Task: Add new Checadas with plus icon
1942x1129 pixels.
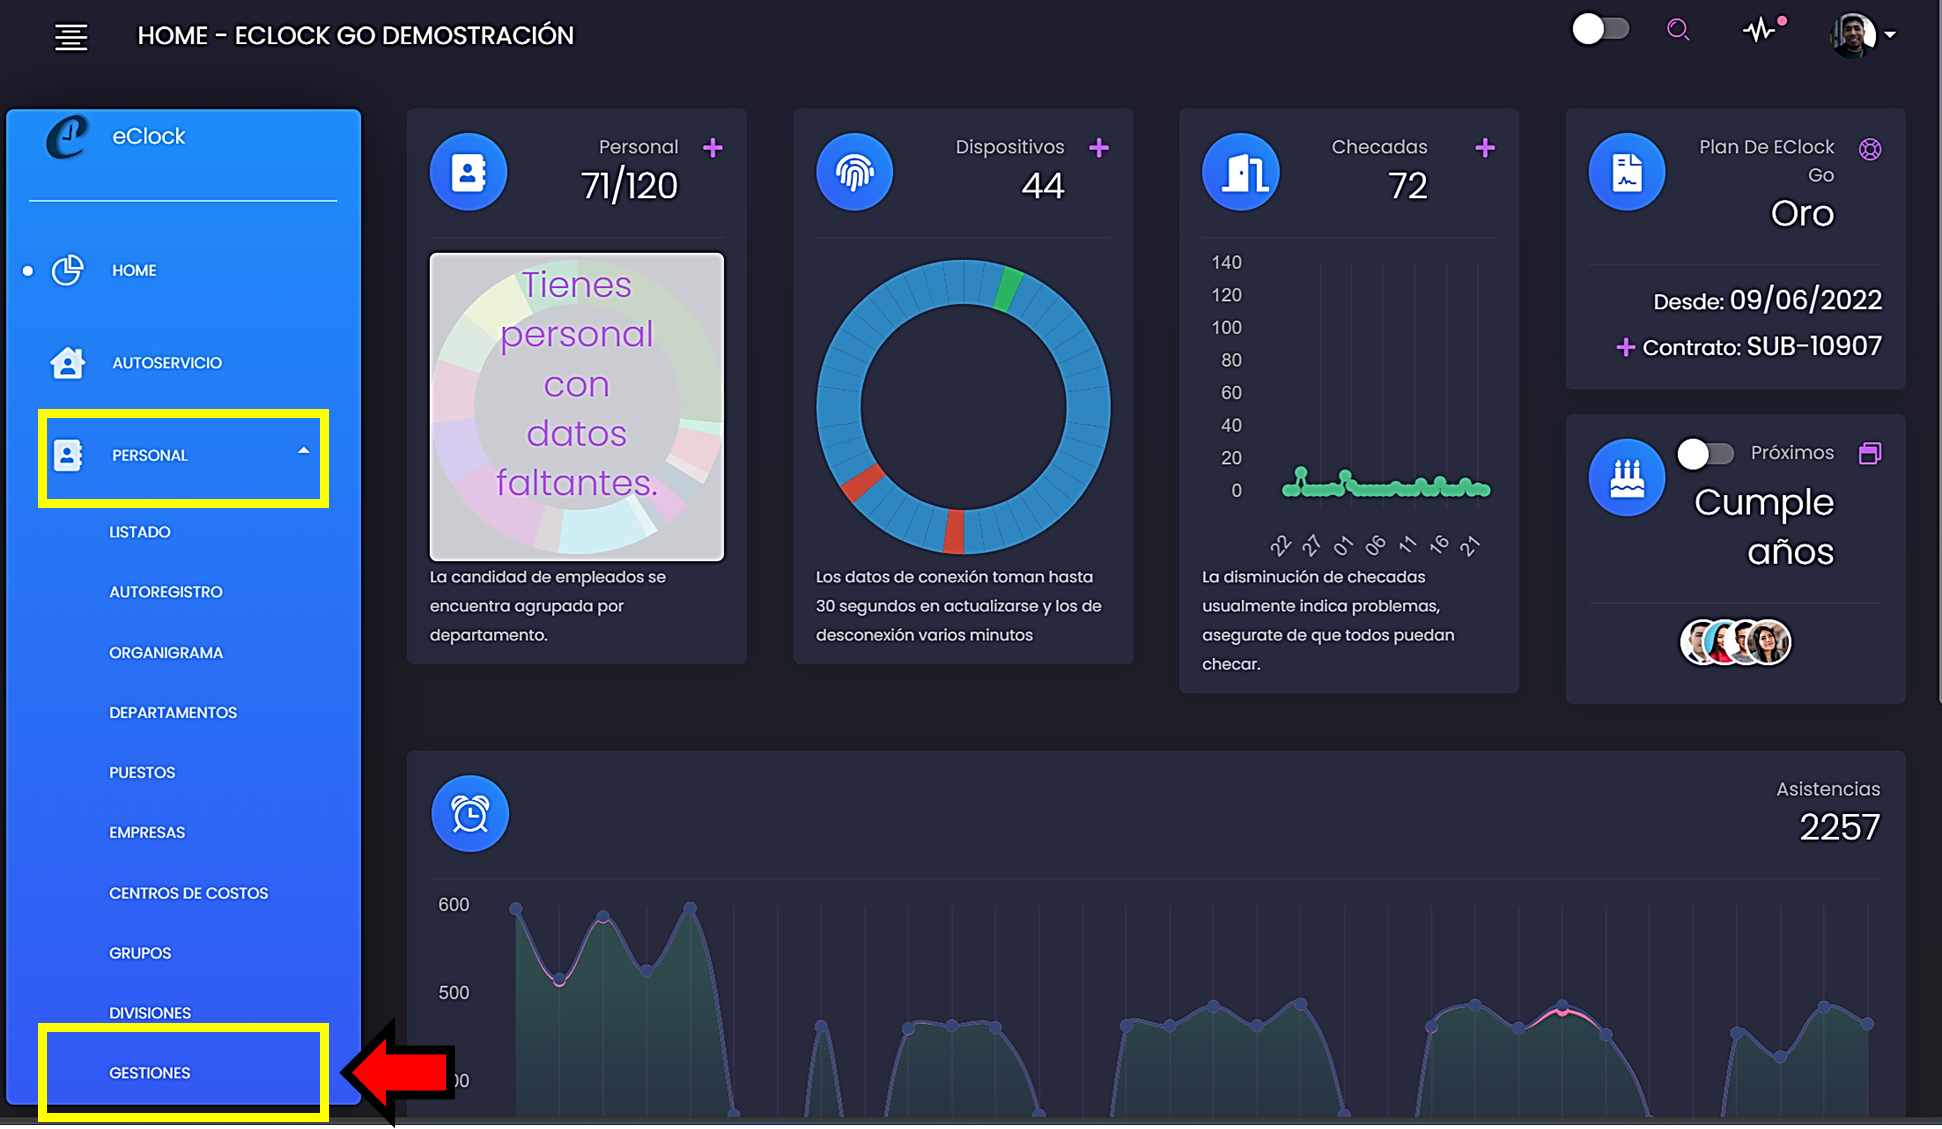Action: click(1485, 148)
